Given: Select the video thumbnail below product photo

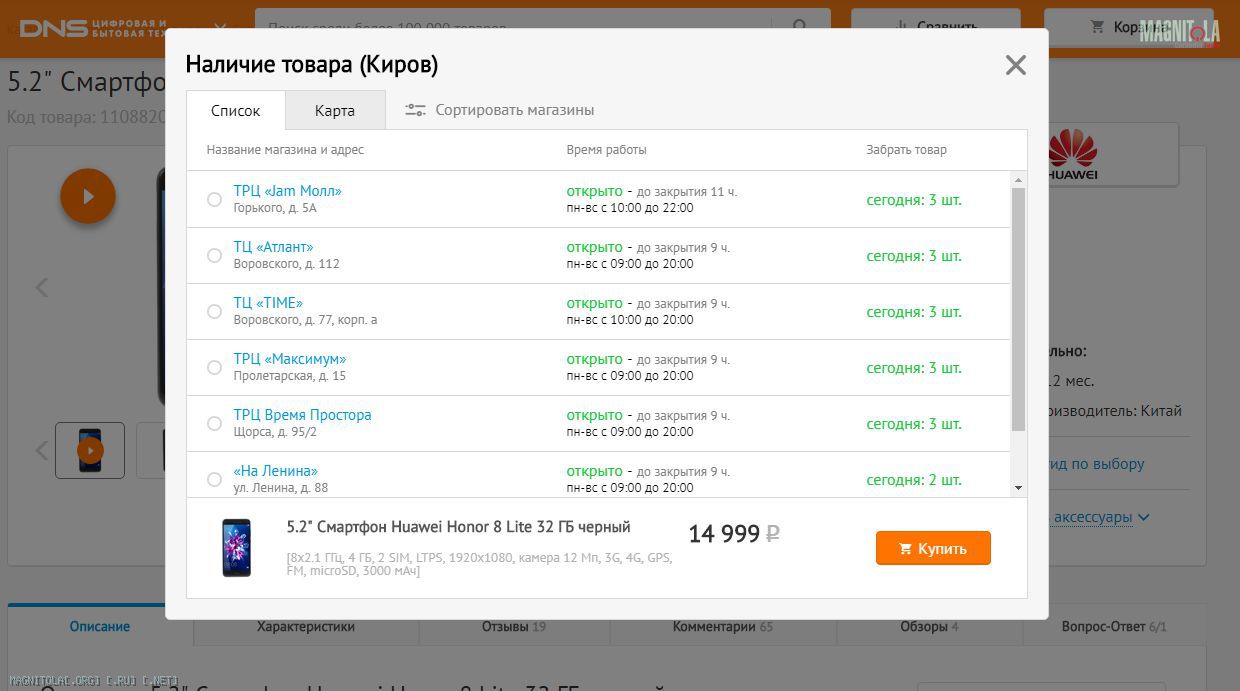Looking at the screenshot, I should tap(90, 450).
